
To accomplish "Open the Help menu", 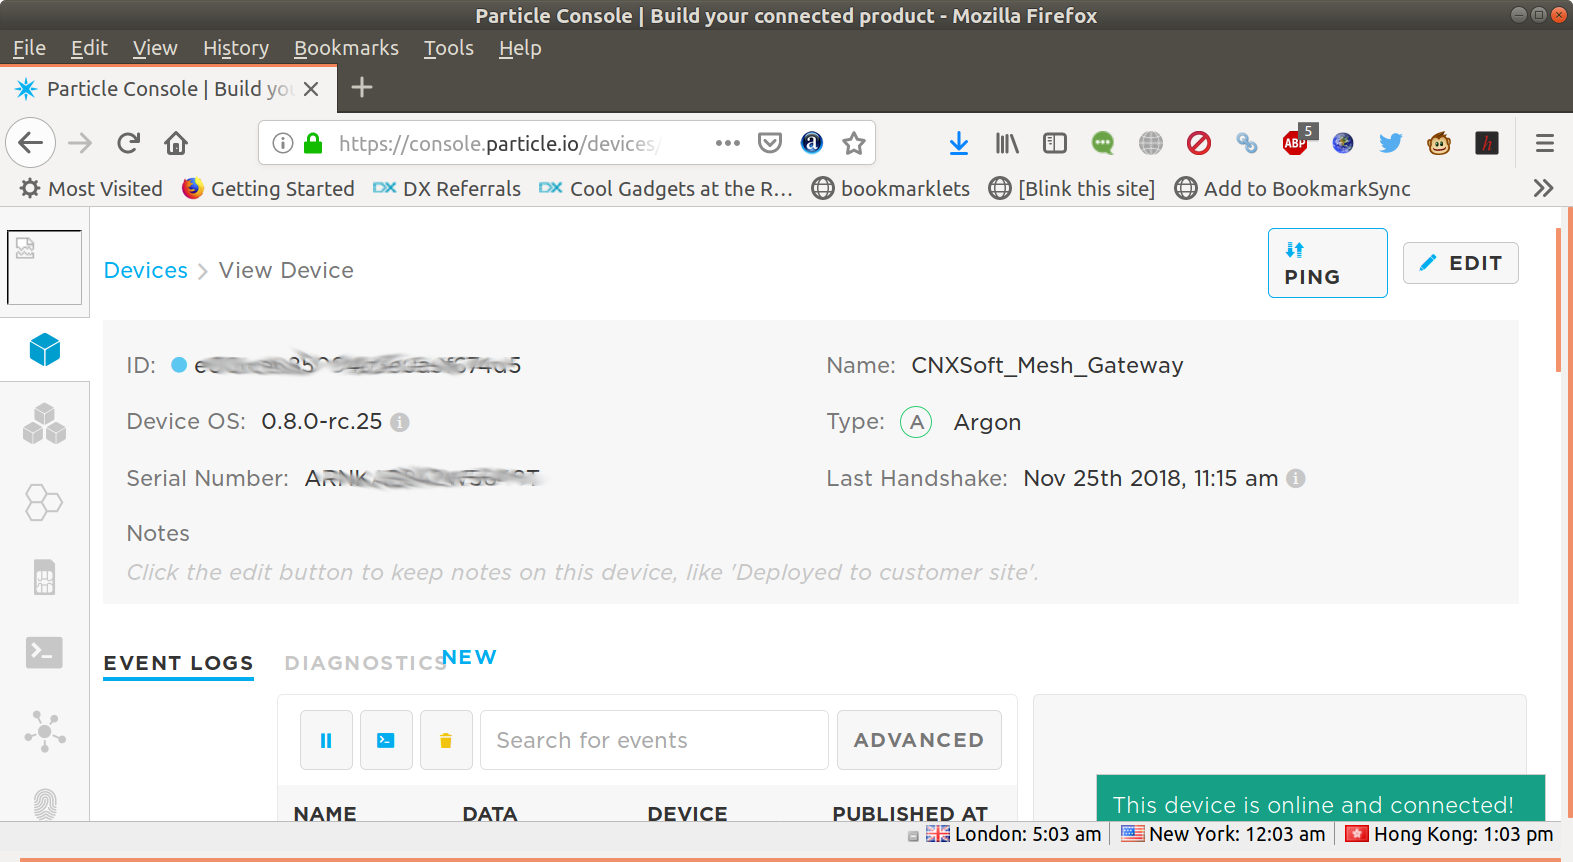I will point(520,48).
